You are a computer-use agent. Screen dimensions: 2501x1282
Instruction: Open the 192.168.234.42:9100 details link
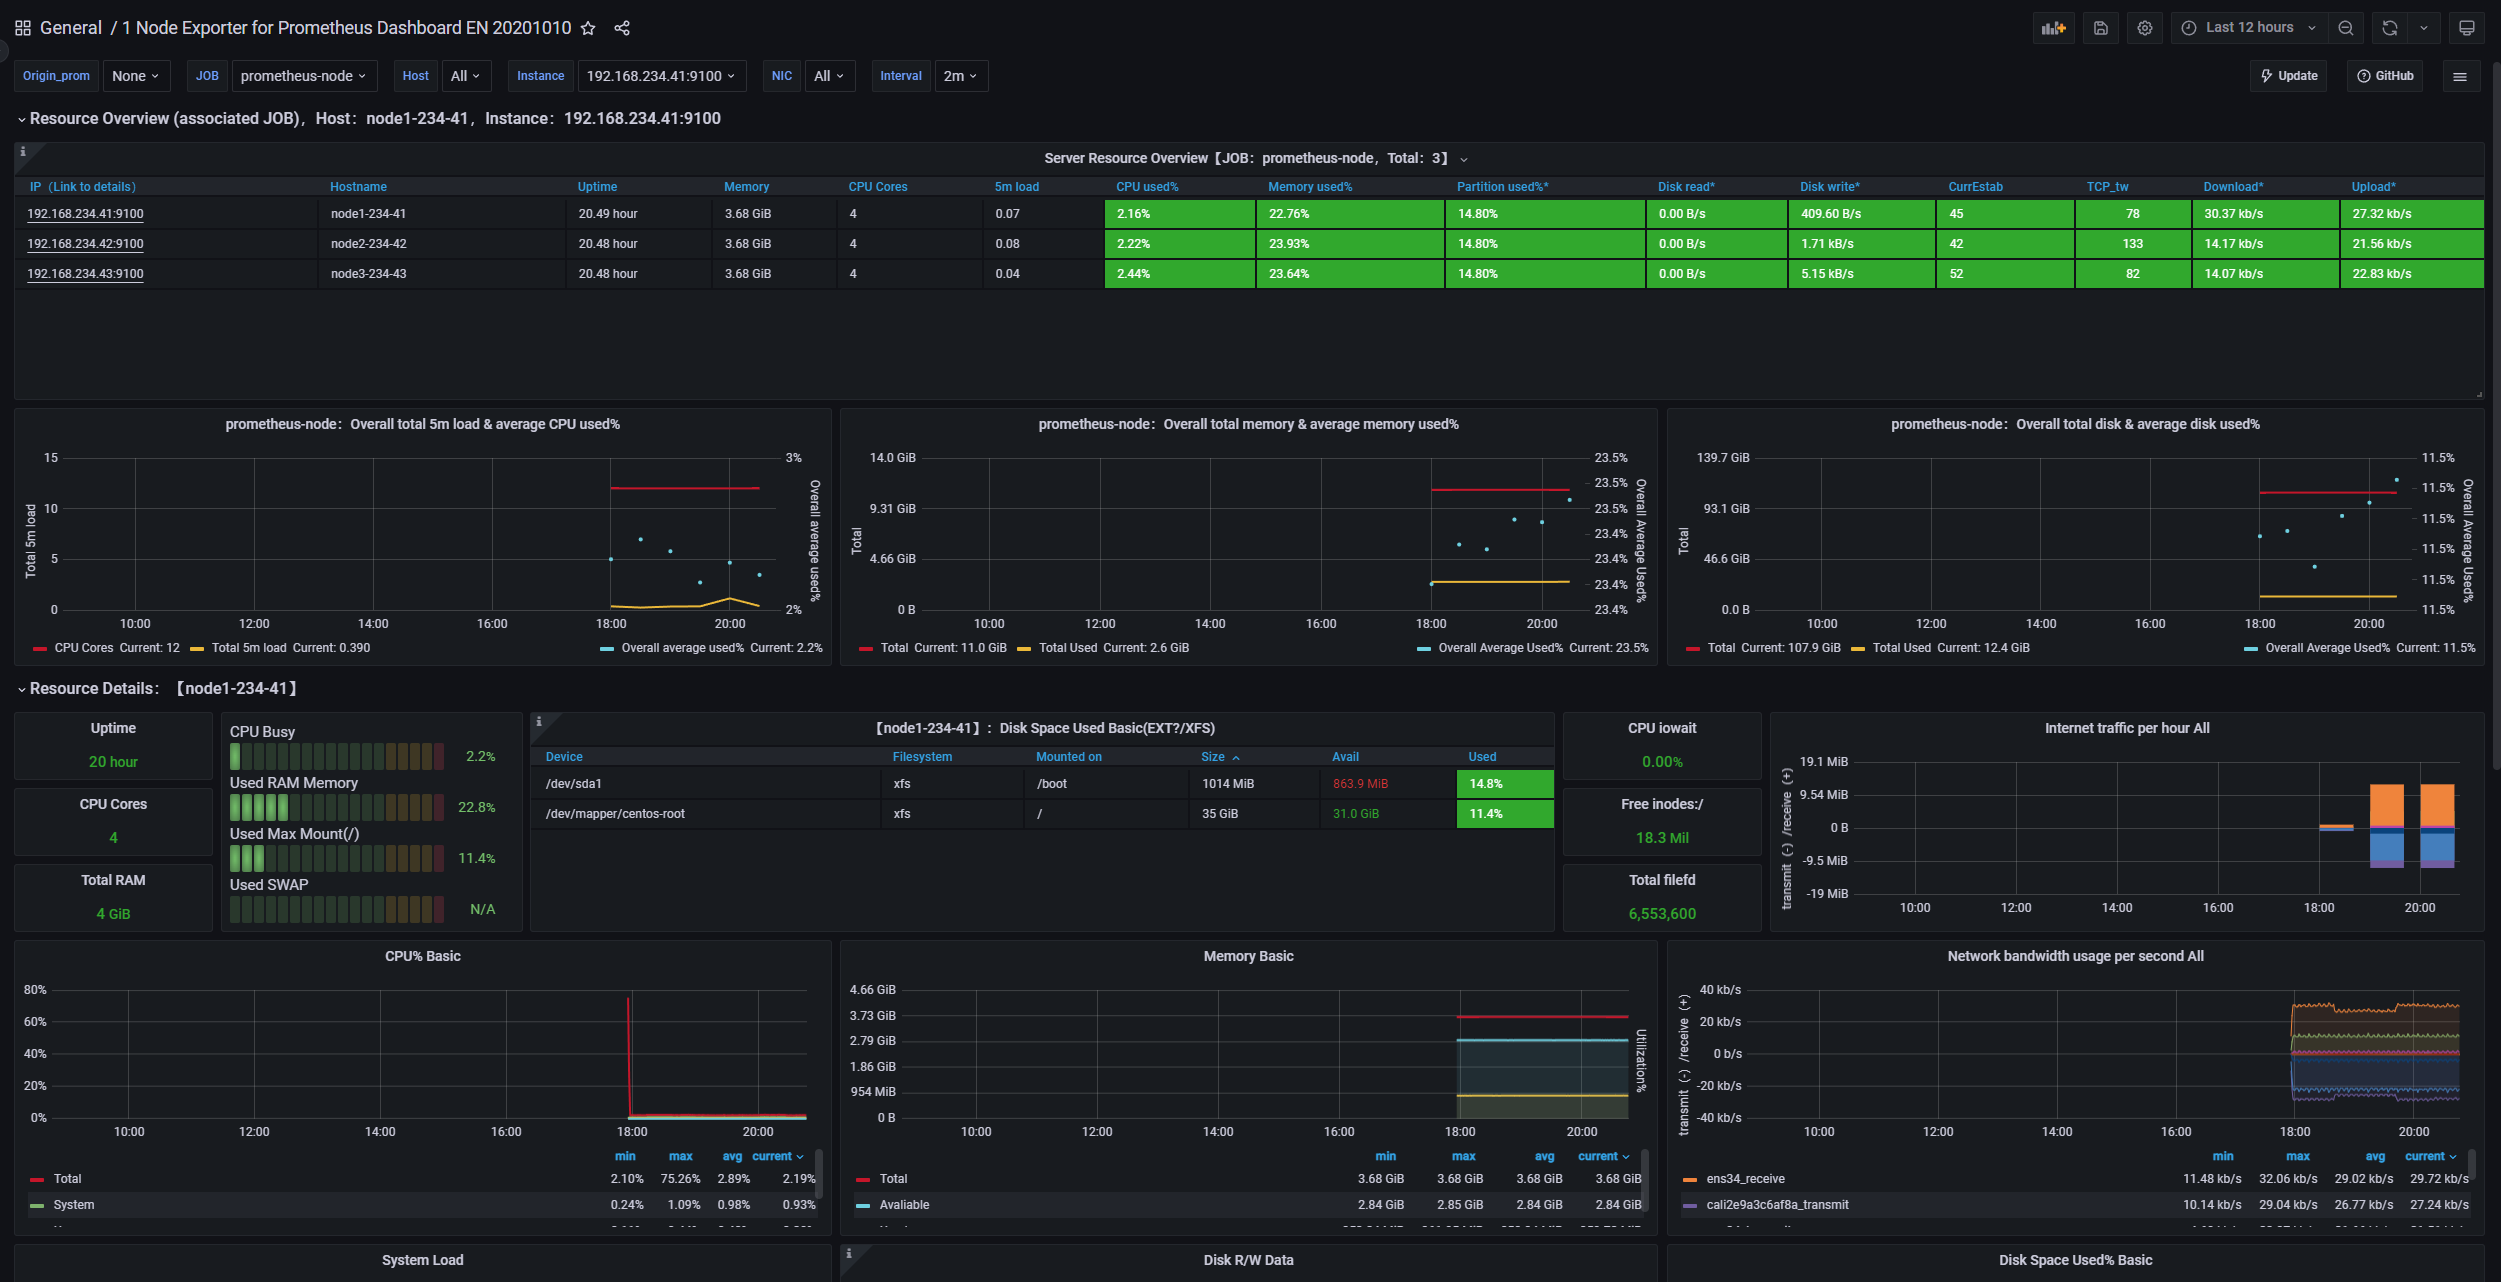click(x=85, y=244)
